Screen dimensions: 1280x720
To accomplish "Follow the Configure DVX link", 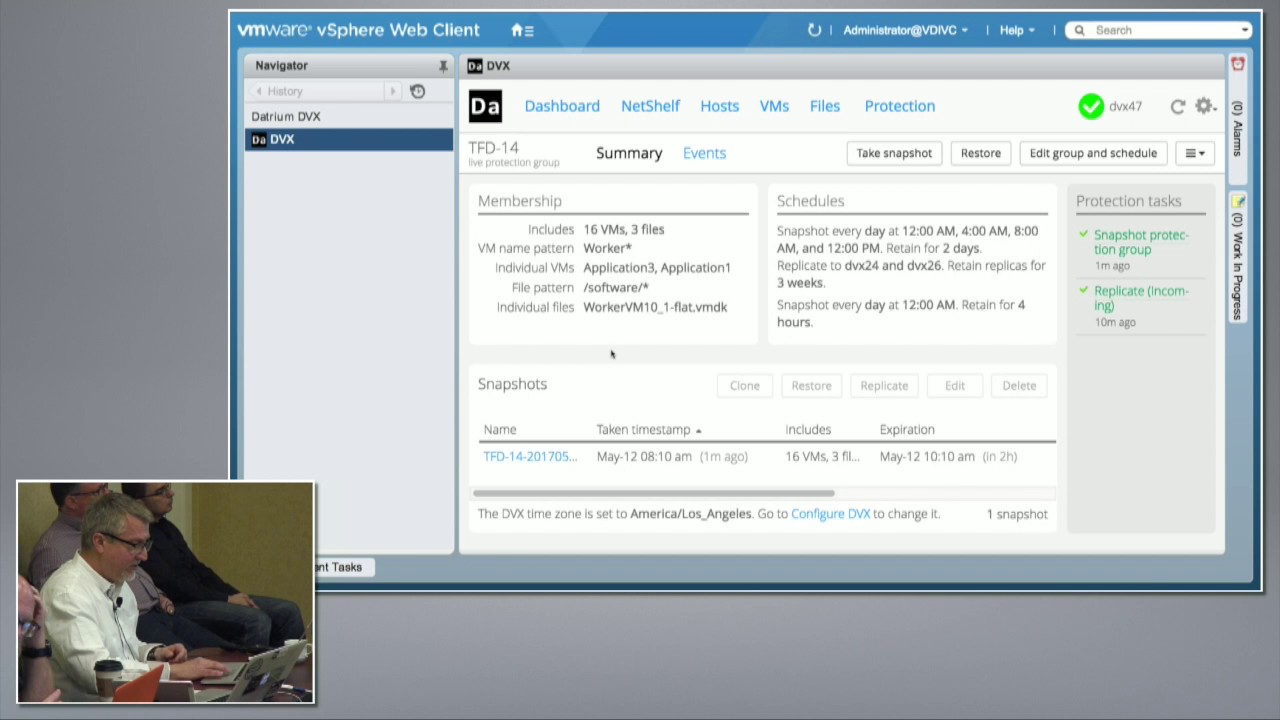I will (830, 514).
